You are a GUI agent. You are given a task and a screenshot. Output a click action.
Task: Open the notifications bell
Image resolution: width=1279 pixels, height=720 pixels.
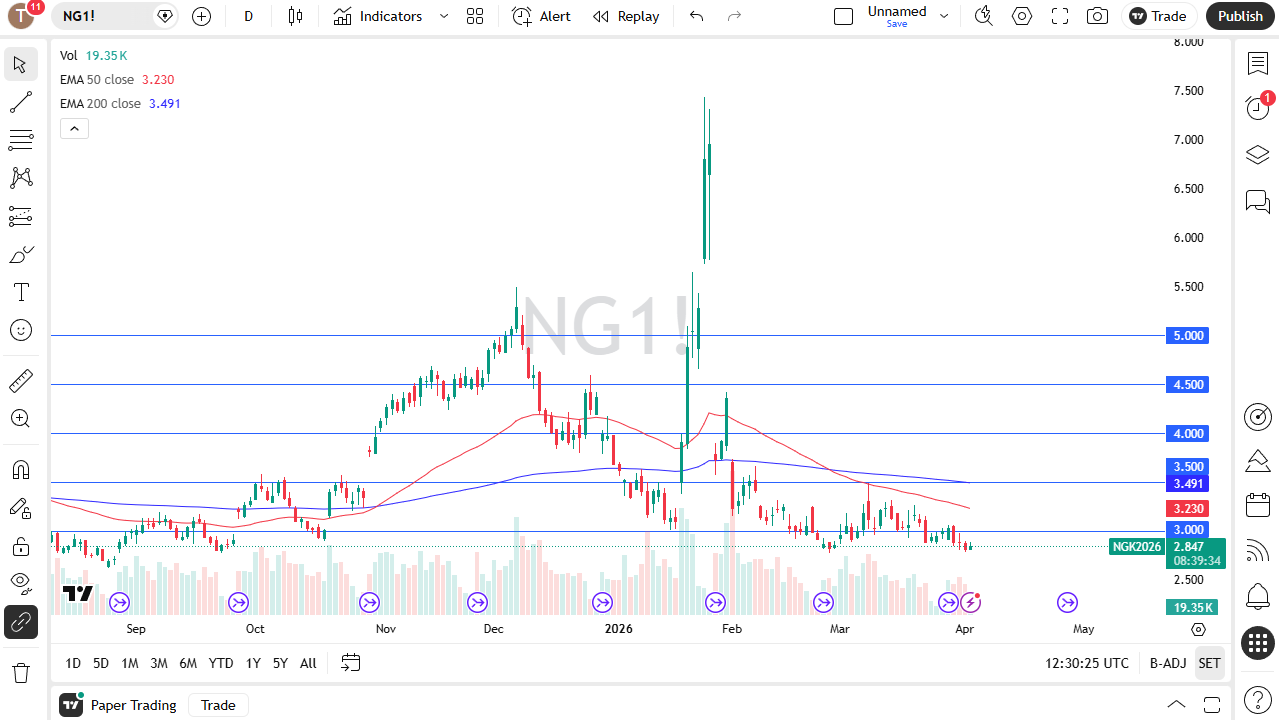pyautogui.click(x=1258, y=597)
